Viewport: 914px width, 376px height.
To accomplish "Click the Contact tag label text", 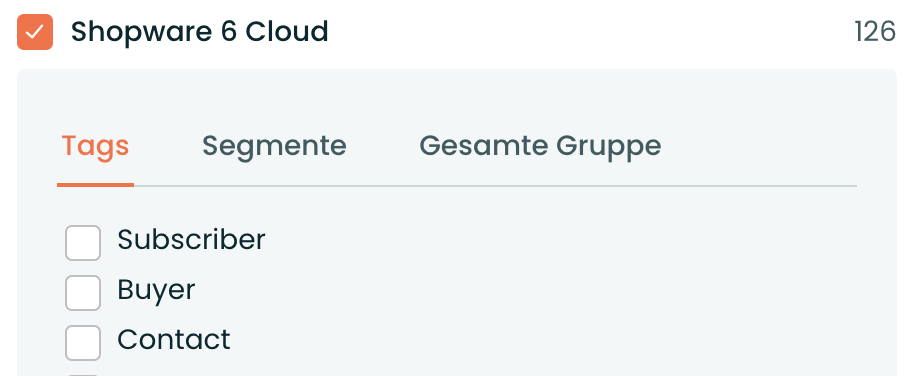I will coord(174,340).
